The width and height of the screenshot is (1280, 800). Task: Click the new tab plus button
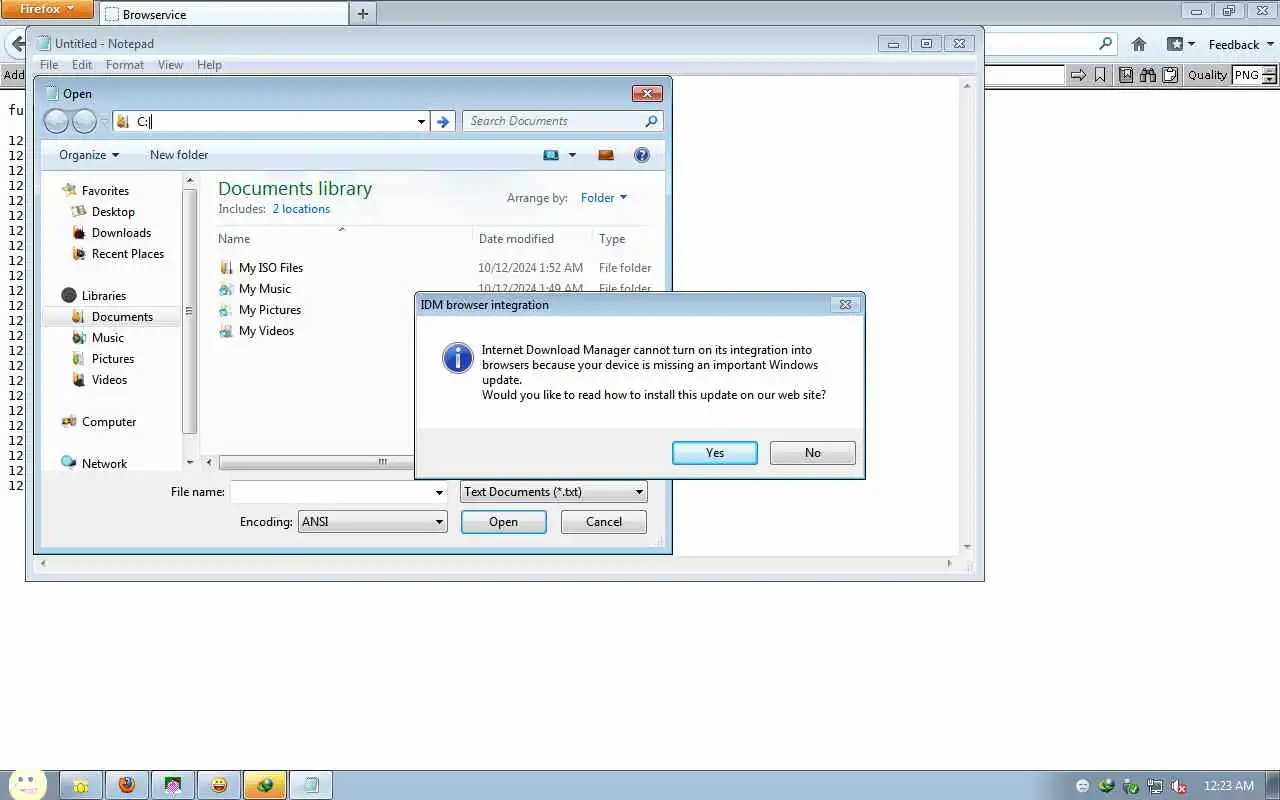coord(363,14)
